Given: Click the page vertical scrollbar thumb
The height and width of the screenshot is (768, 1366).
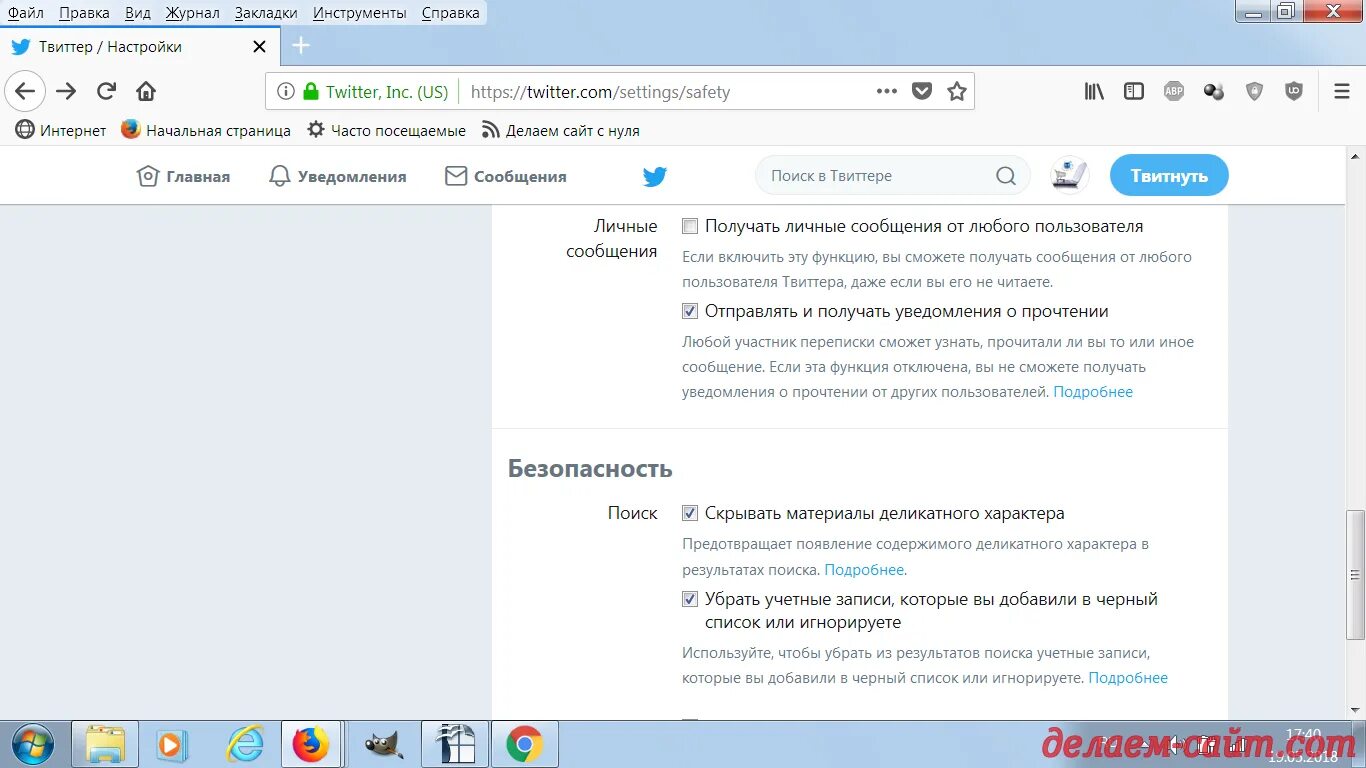Looking at the screenshot, I should (1355, 574).
